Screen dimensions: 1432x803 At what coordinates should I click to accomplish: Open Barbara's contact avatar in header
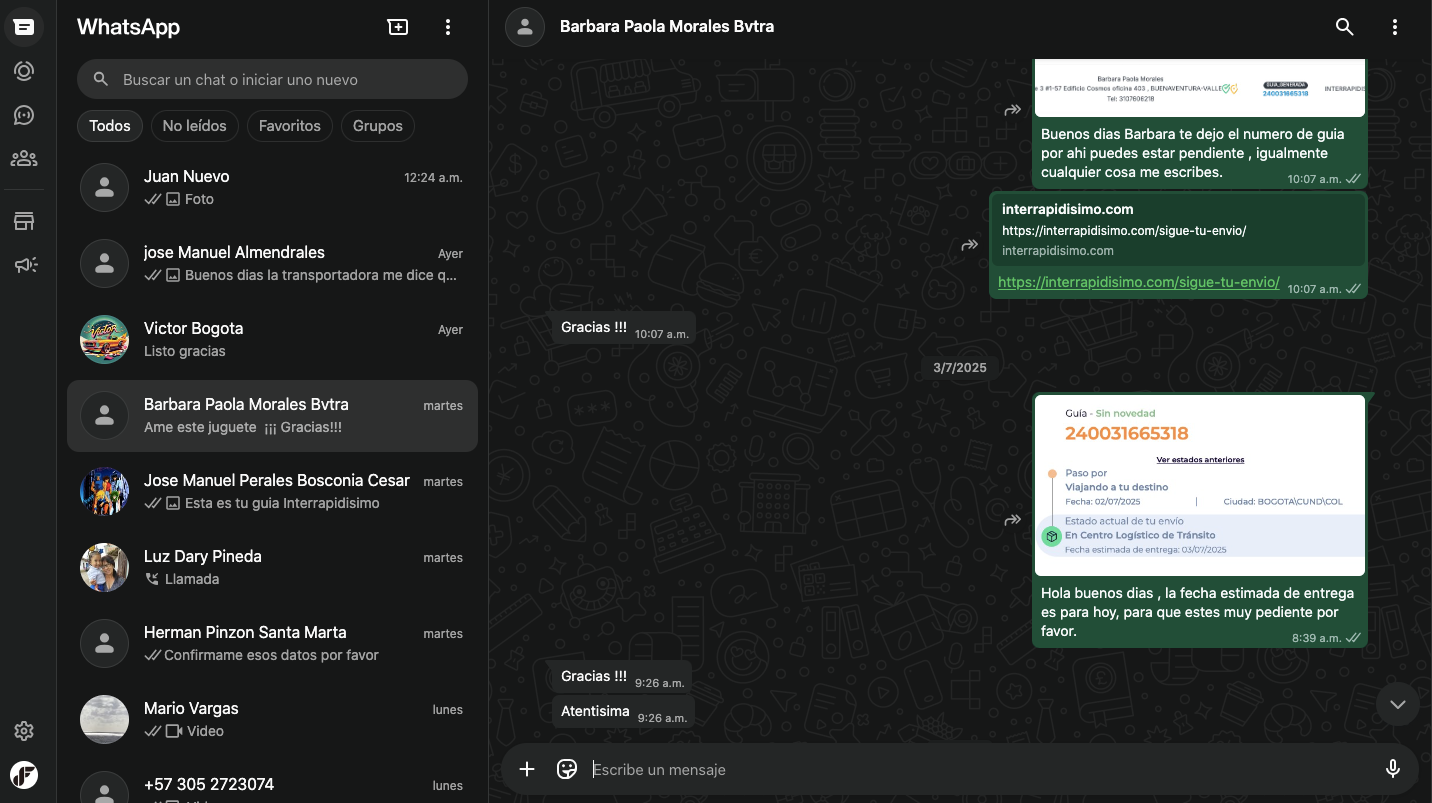tap(525, 27)
